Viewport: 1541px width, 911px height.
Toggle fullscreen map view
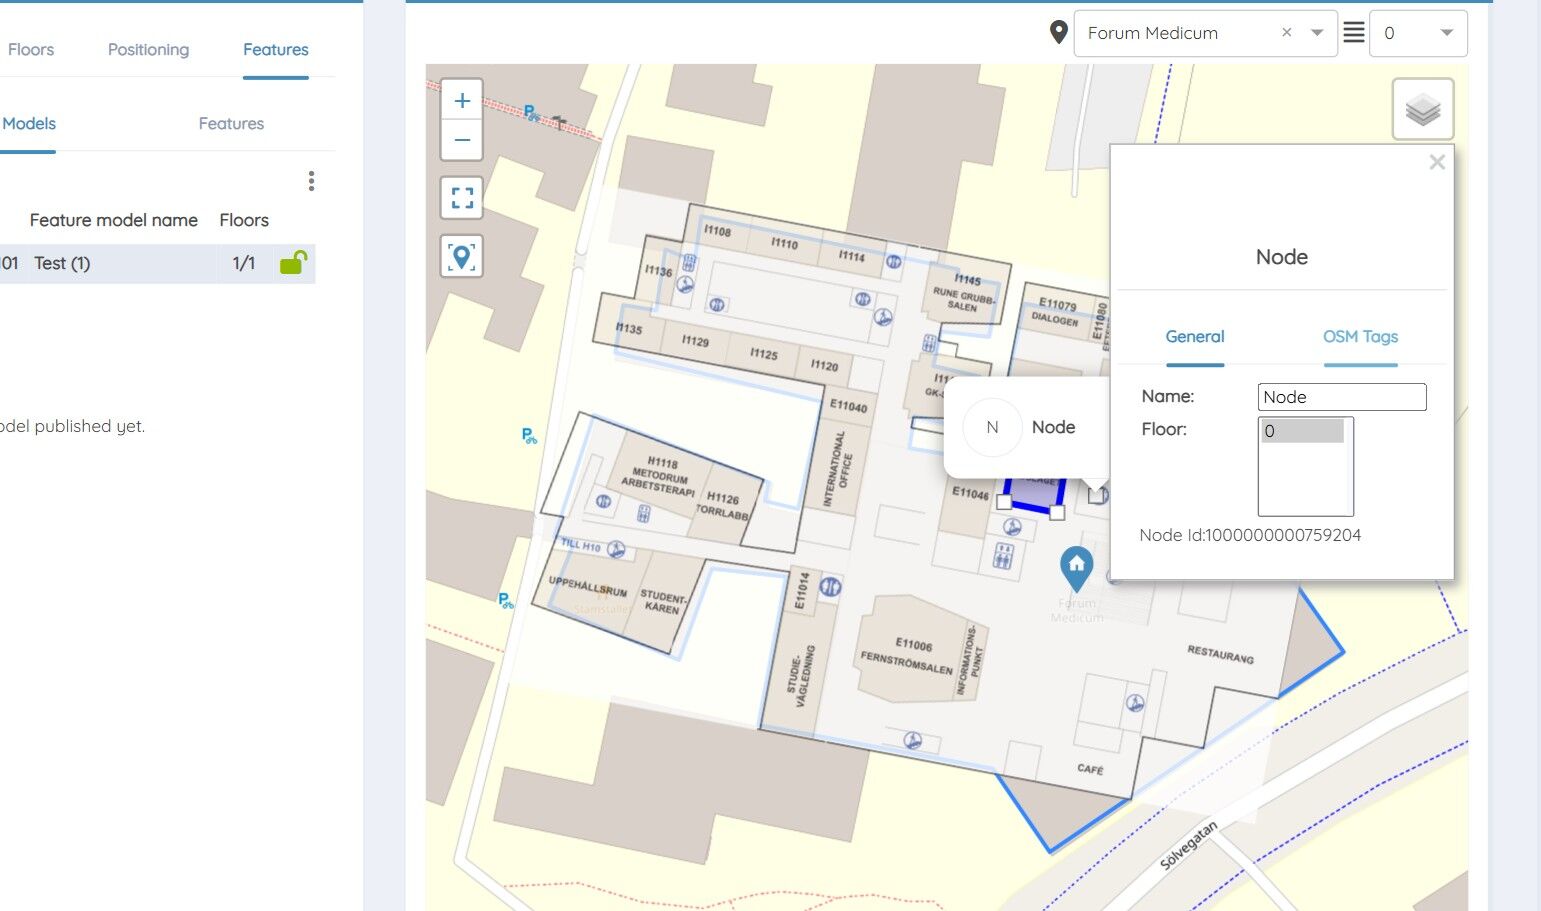pyautogui.click(x=462, y=198)
